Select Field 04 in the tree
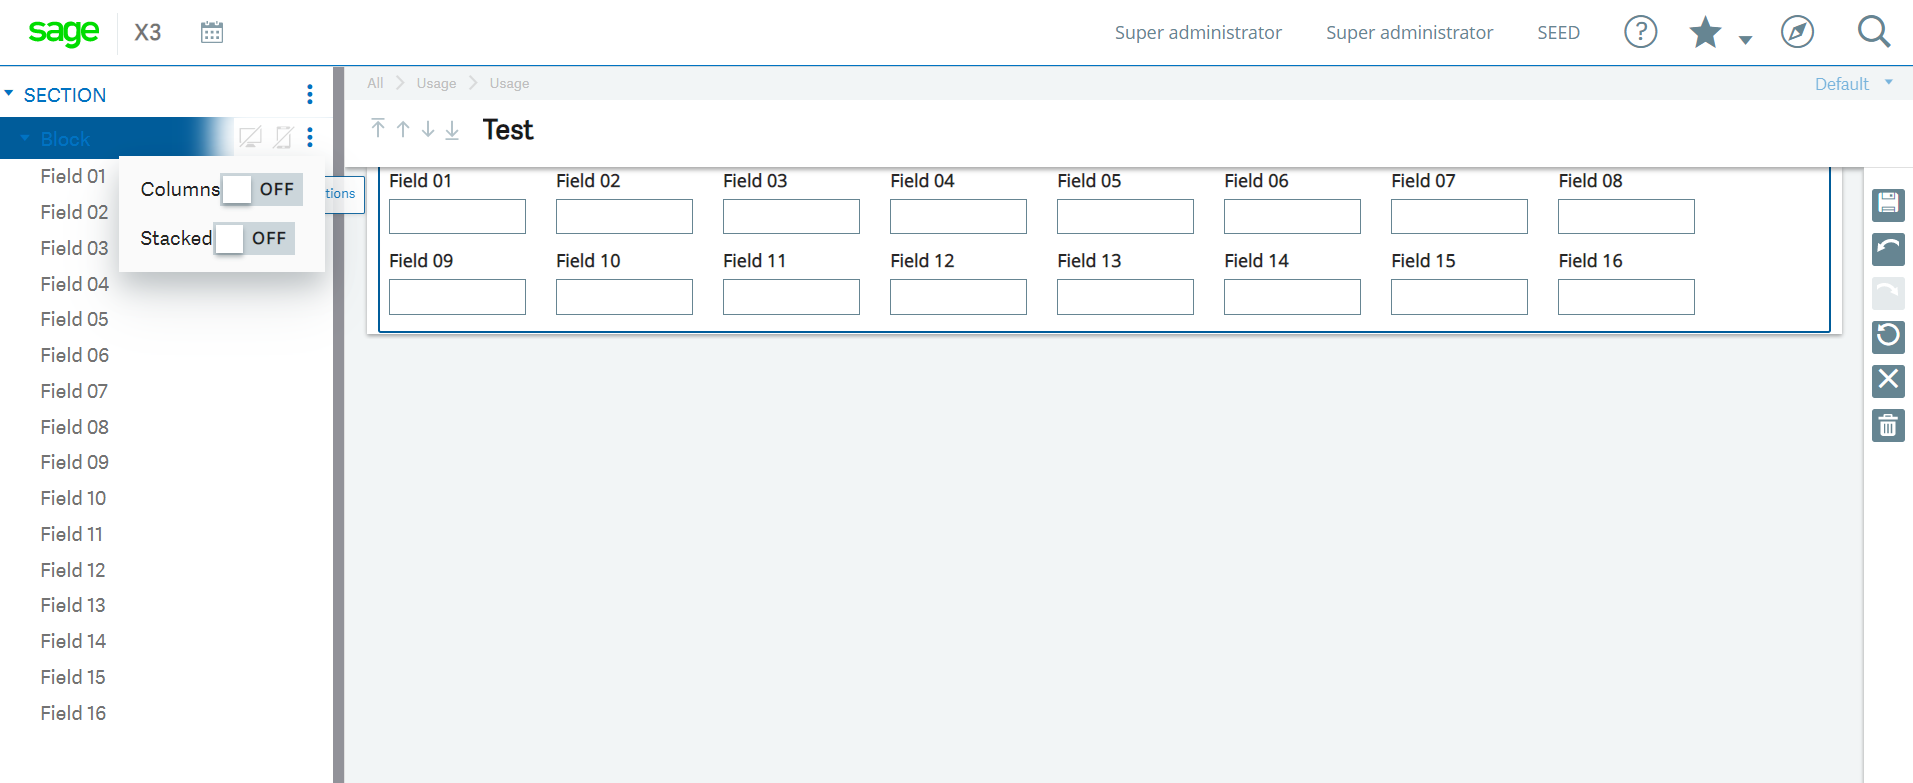 [x=75, y=284]
